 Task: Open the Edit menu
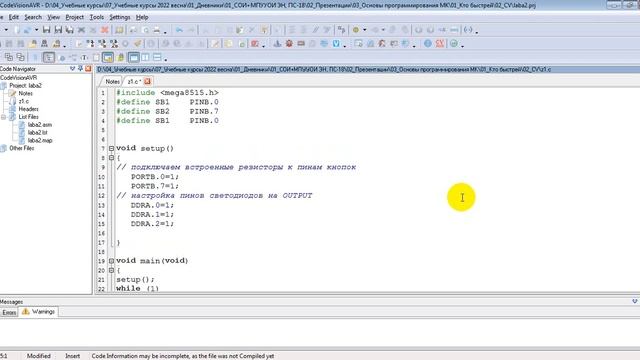coord(14,17)
